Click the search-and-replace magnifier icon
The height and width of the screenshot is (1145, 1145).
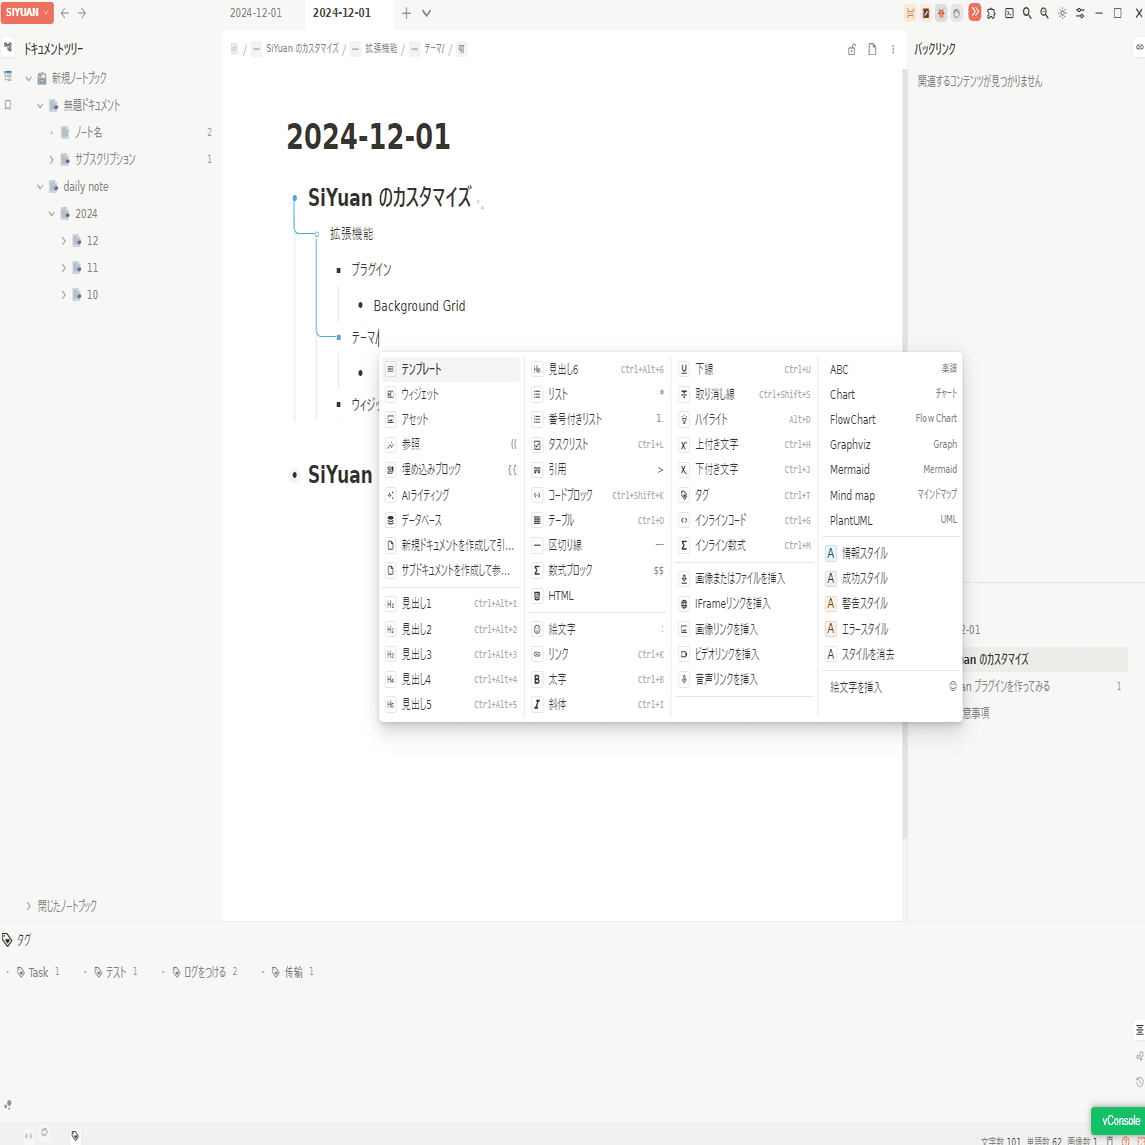(x=1044, y=13)
